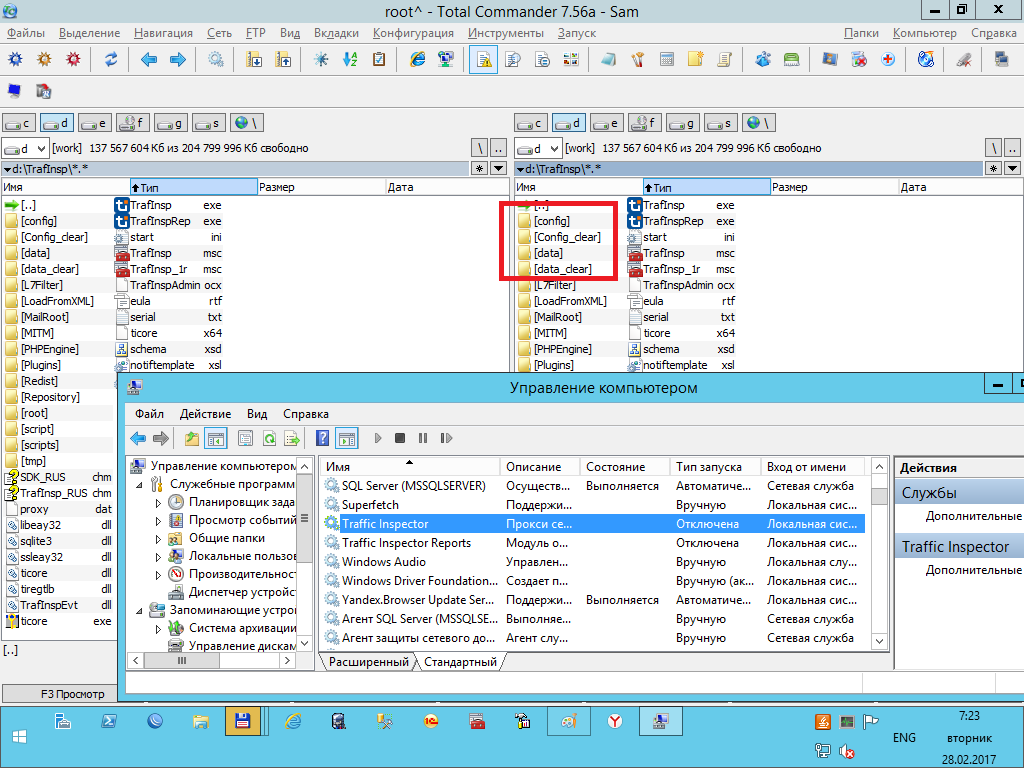This screenshot has width=1024, height=768.
Task: Open the left panel directory history arrow
Action: click(499, 168)
